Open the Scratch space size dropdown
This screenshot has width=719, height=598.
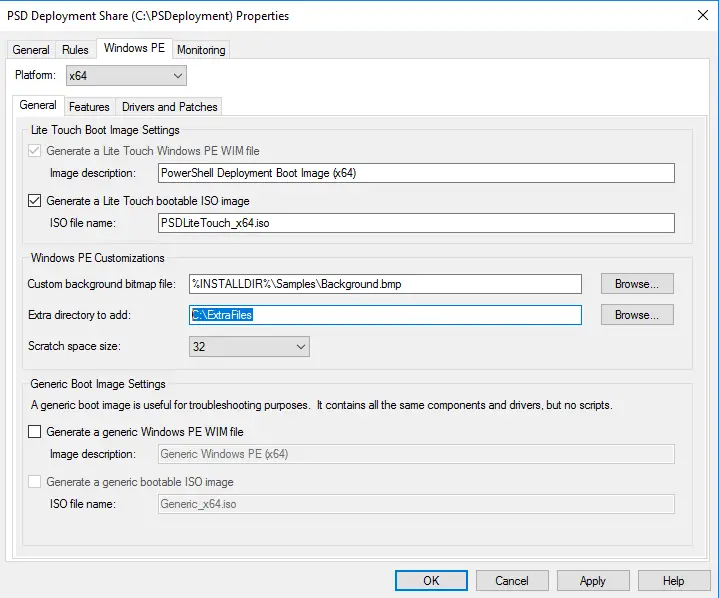(249, 347)
